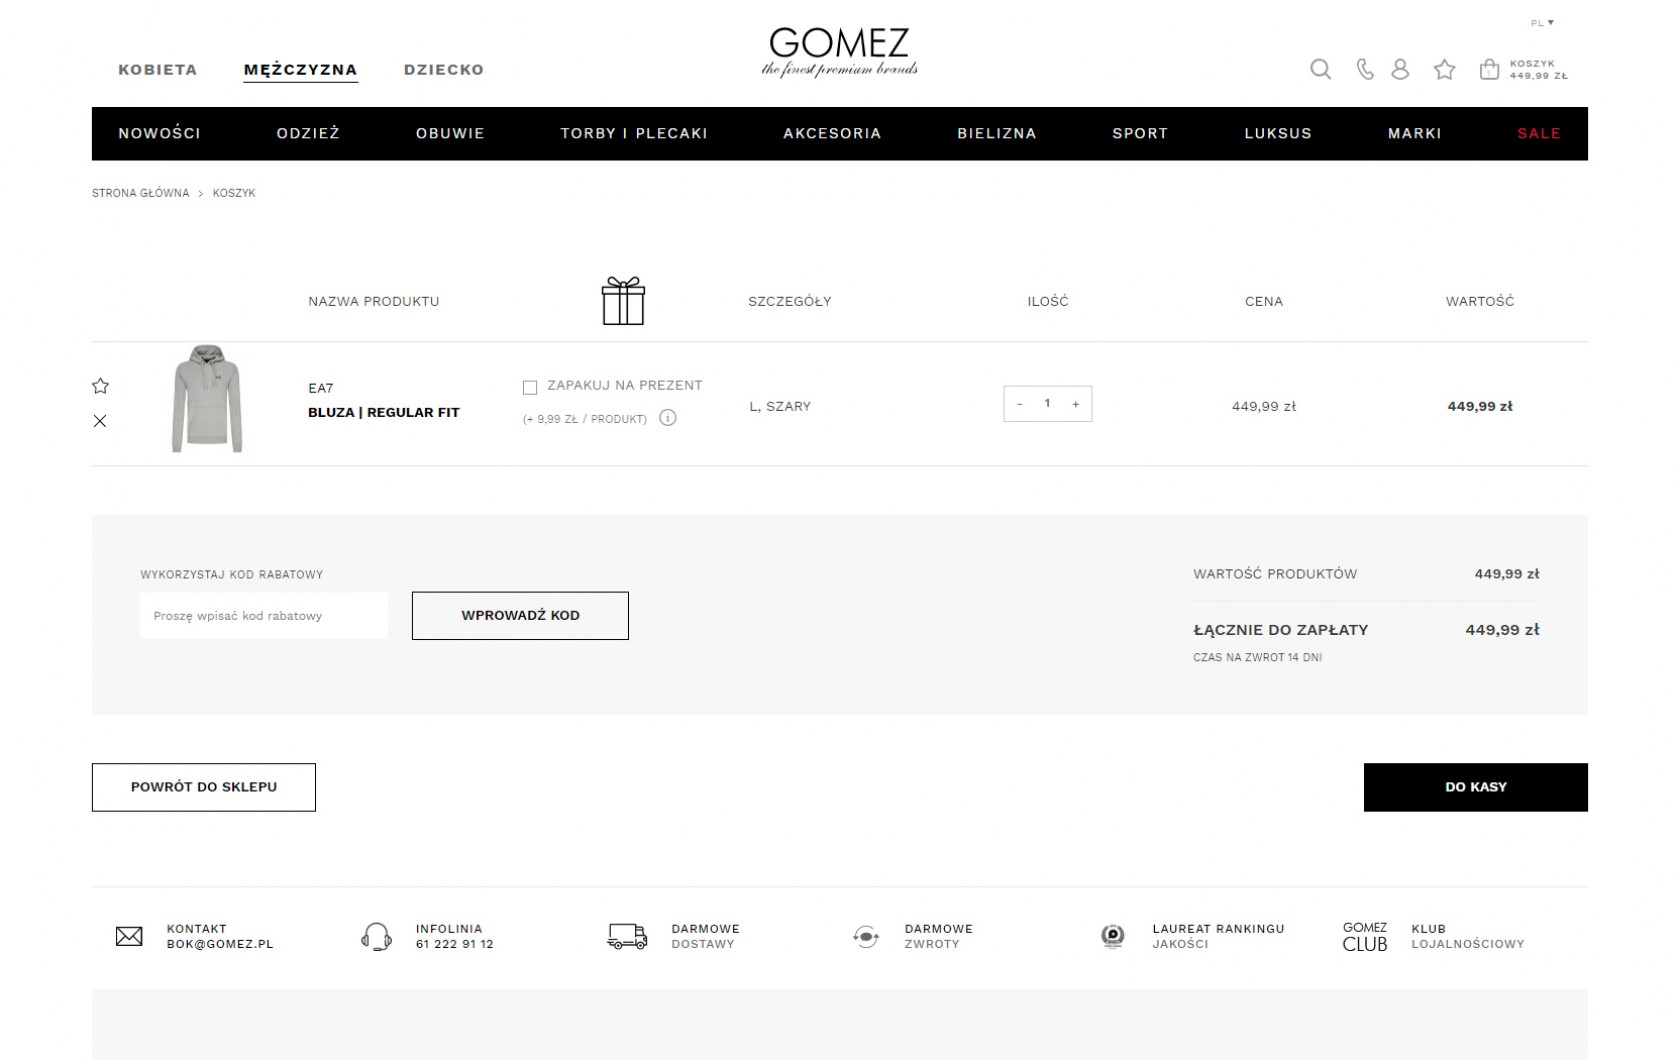
Task: Go to Strona główna breadcrumb link
Action: pyautogui.click(x=140, y=193)
